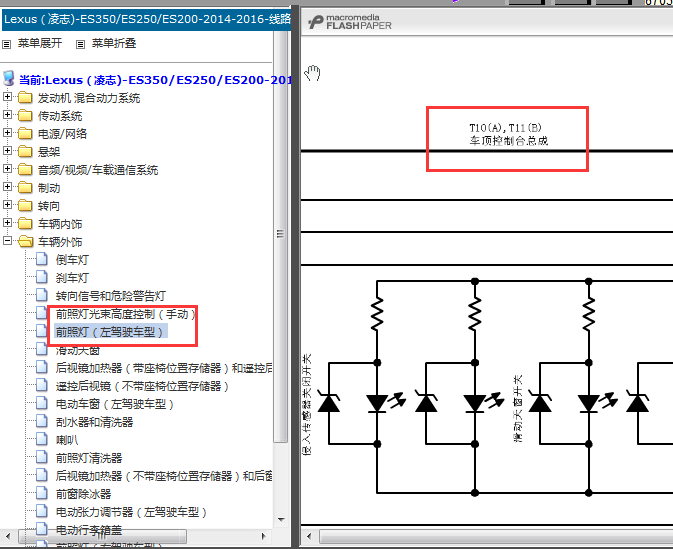Open the 倒车灯 document
The image size is (673, 549).
[72, 260]
